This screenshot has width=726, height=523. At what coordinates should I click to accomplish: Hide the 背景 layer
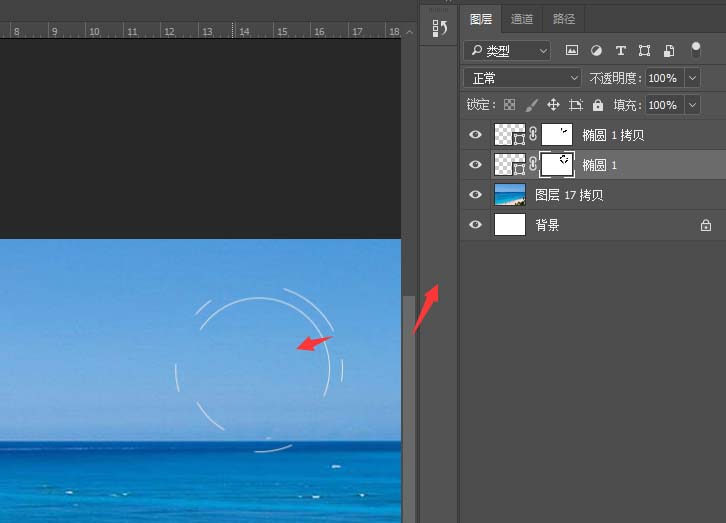475,224
